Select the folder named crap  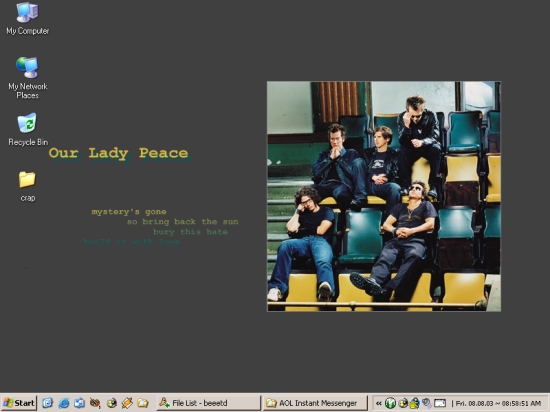pos(27,186)
